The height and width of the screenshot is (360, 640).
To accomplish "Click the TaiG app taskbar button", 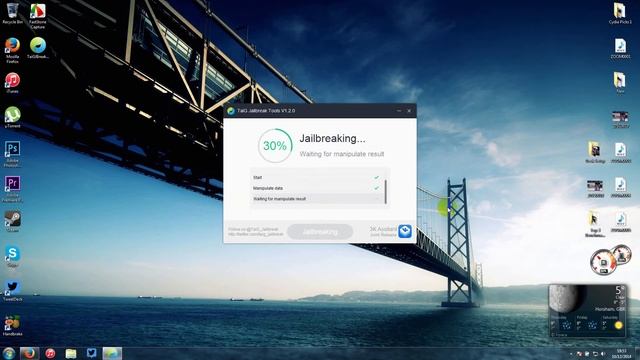I will click(112, 353).
